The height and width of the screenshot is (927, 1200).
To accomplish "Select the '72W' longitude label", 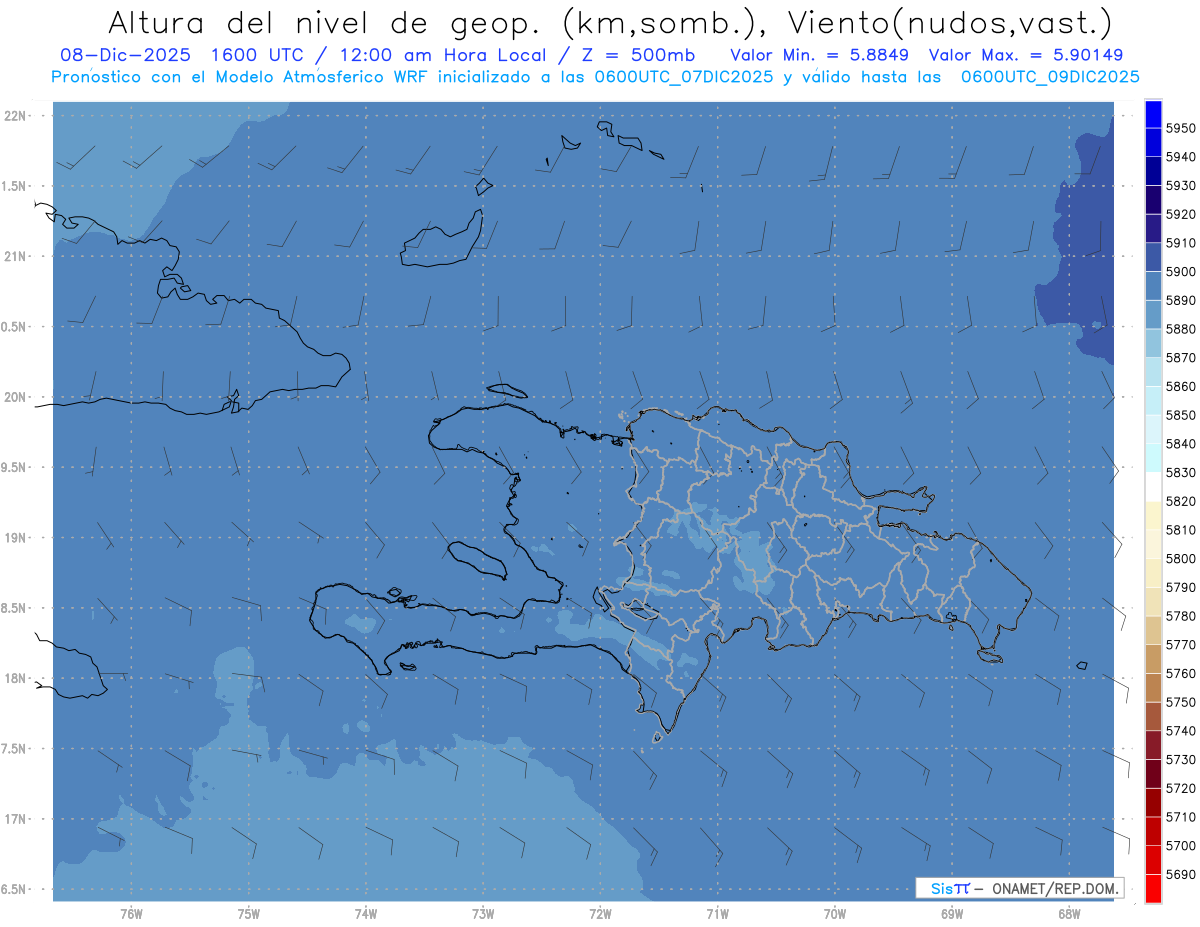I will 600,914.
